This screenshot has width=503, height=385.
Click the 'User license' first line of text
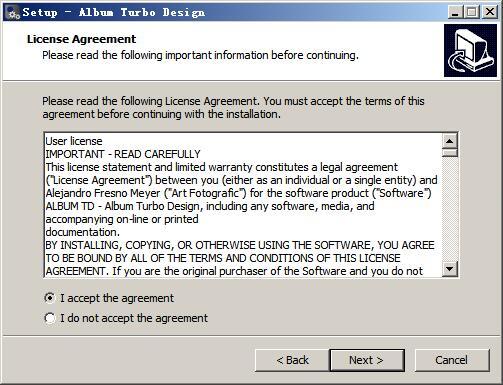[x=74, y=141]
